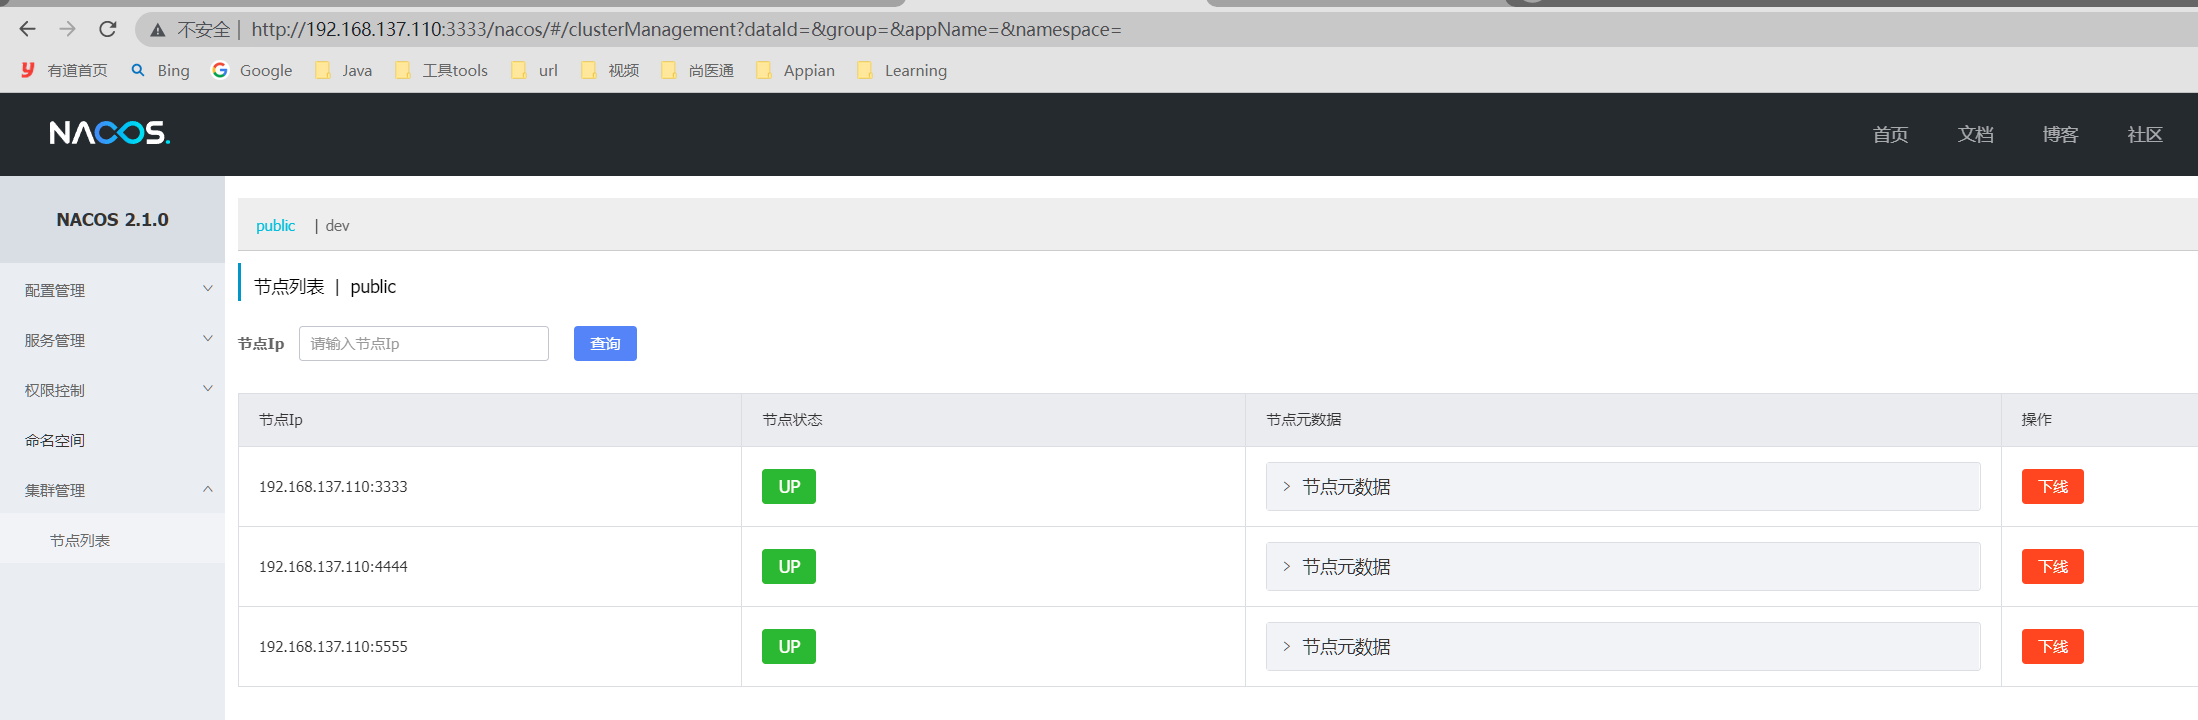
Task: Expand 节点元数据 for node 192.168.137.110:4444
Action: click(1623, 567)
